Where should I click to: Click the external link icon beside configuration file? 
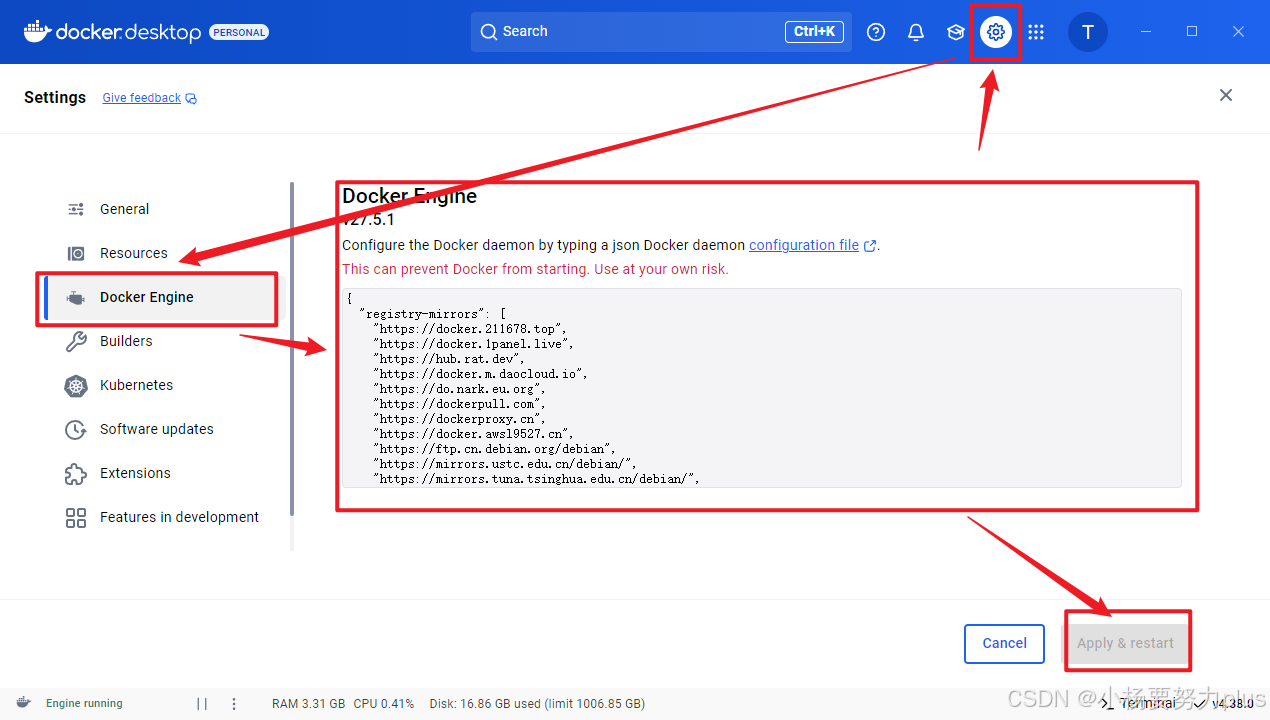click(870, 246)
